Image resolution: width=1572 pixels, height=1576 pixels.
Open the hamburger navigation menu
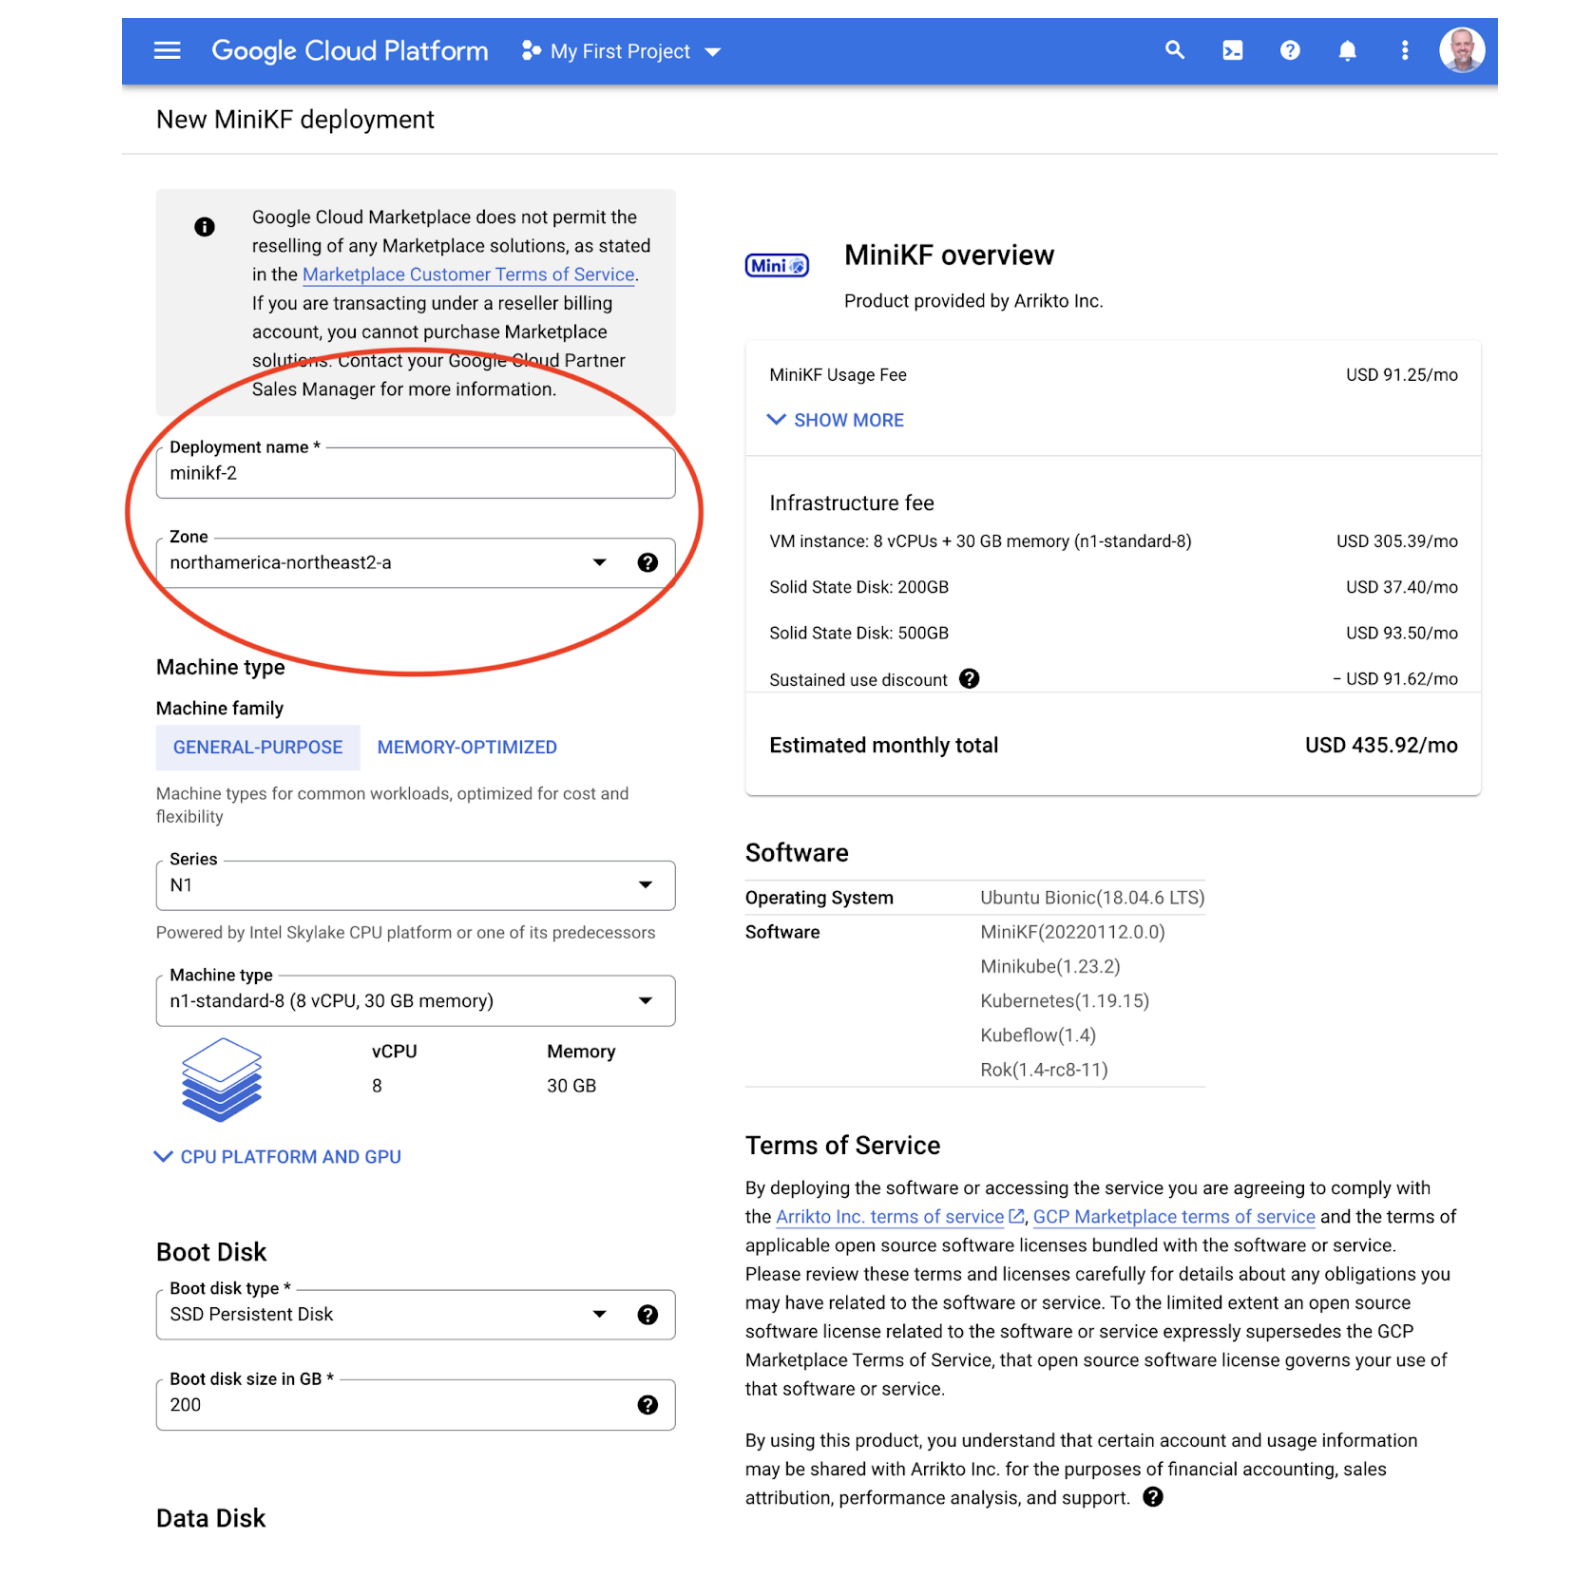pyautogui.click(x=167, y=51)
